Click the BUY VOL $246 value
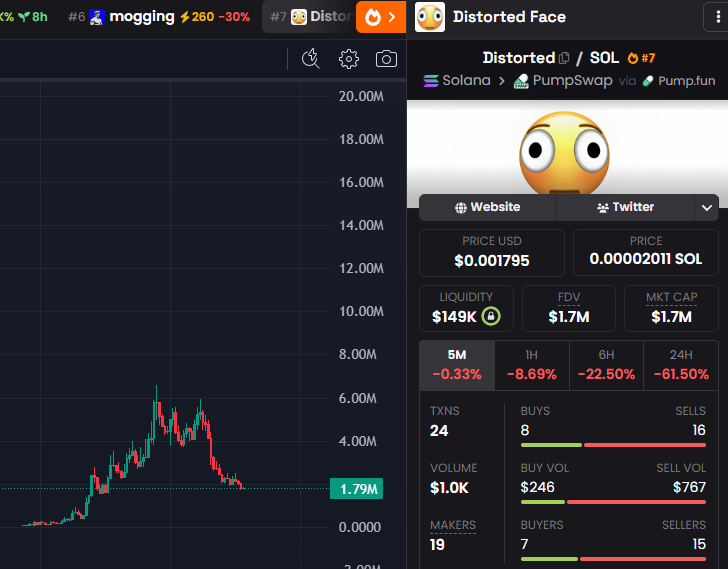 [538, 487]
